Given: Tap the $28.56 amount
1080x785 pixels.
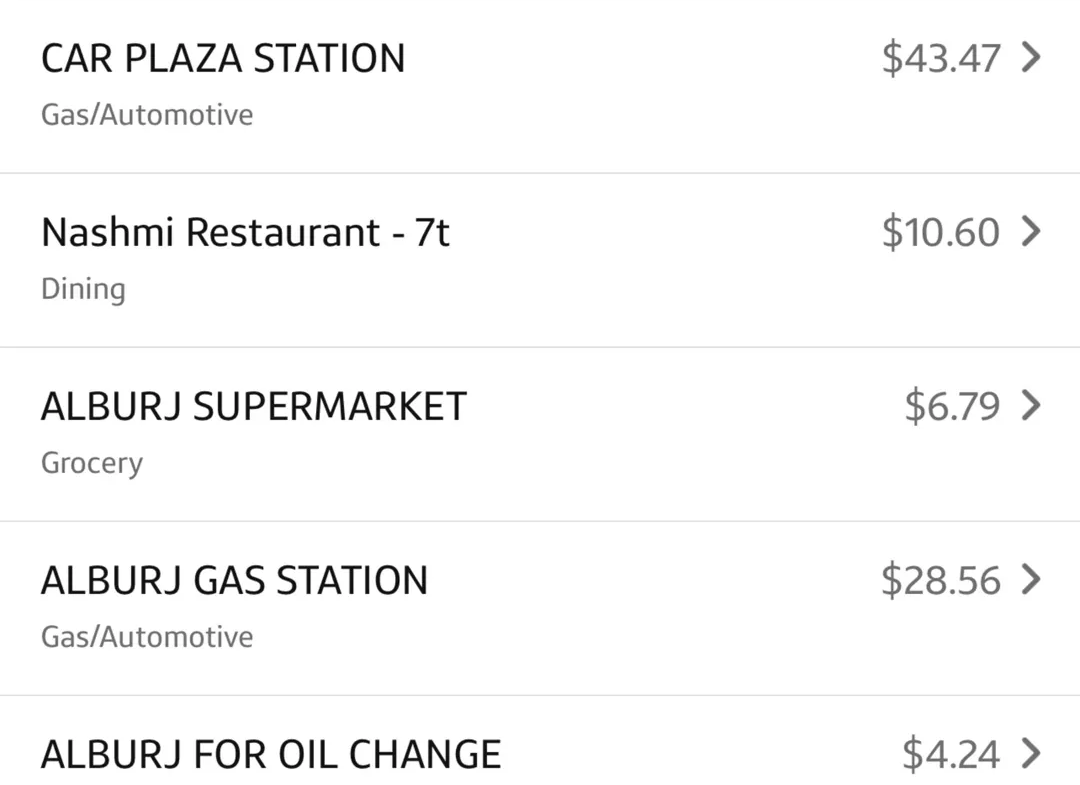Looking at the screenshot, I should click(x=941, y=580).
